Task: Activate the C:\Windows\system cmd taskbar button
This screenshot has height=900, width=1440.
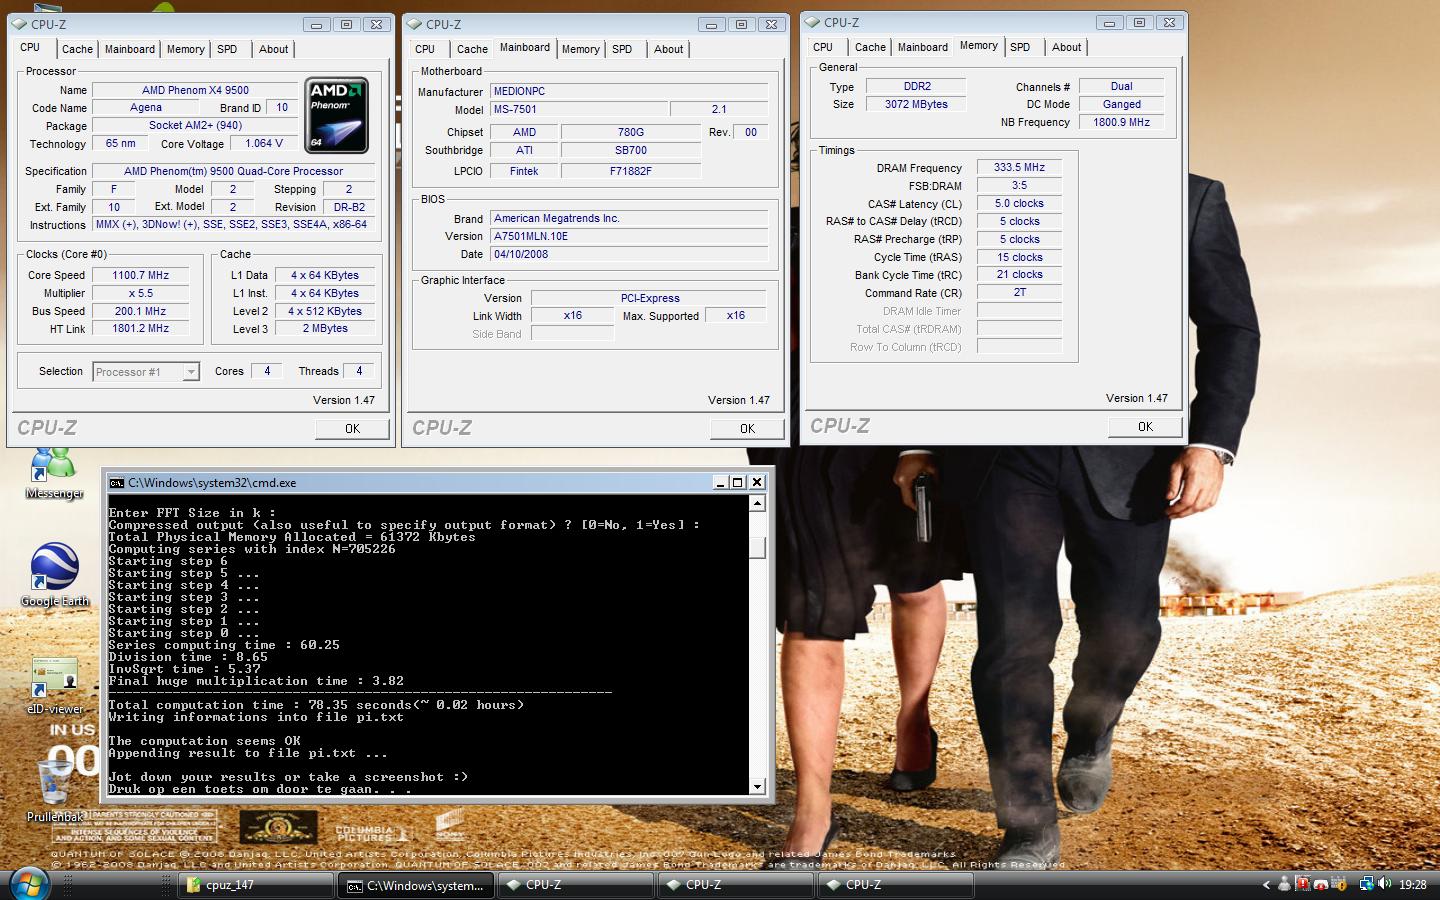Action: [416, 885]
